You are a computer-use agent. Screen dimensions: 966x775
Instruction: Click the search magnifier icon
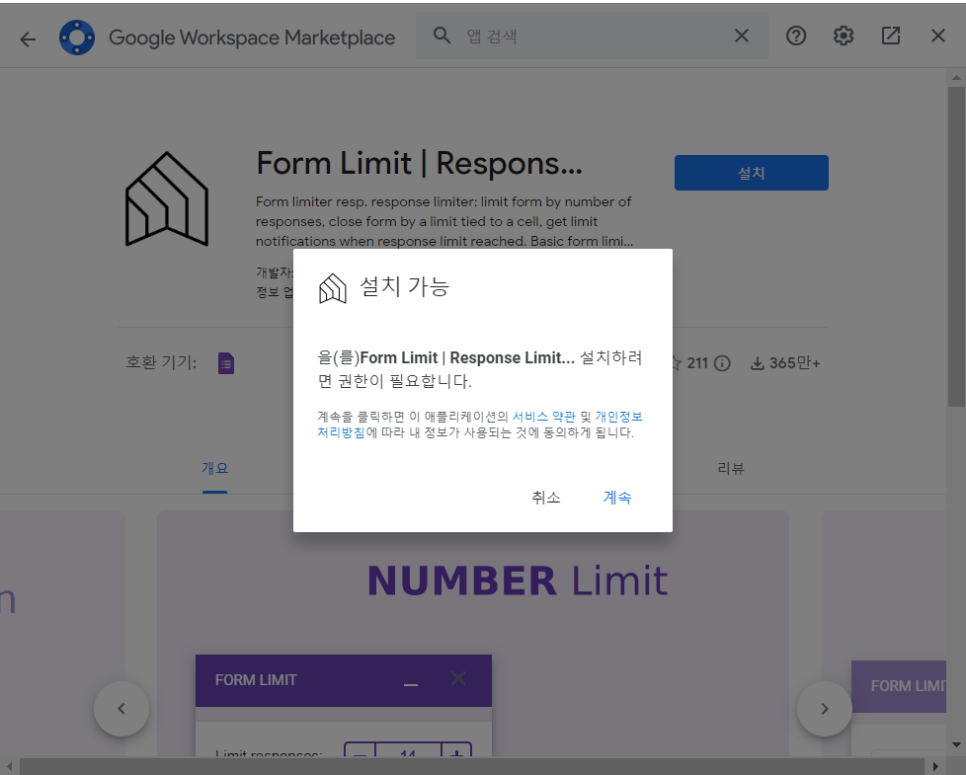tap(442, 36)
